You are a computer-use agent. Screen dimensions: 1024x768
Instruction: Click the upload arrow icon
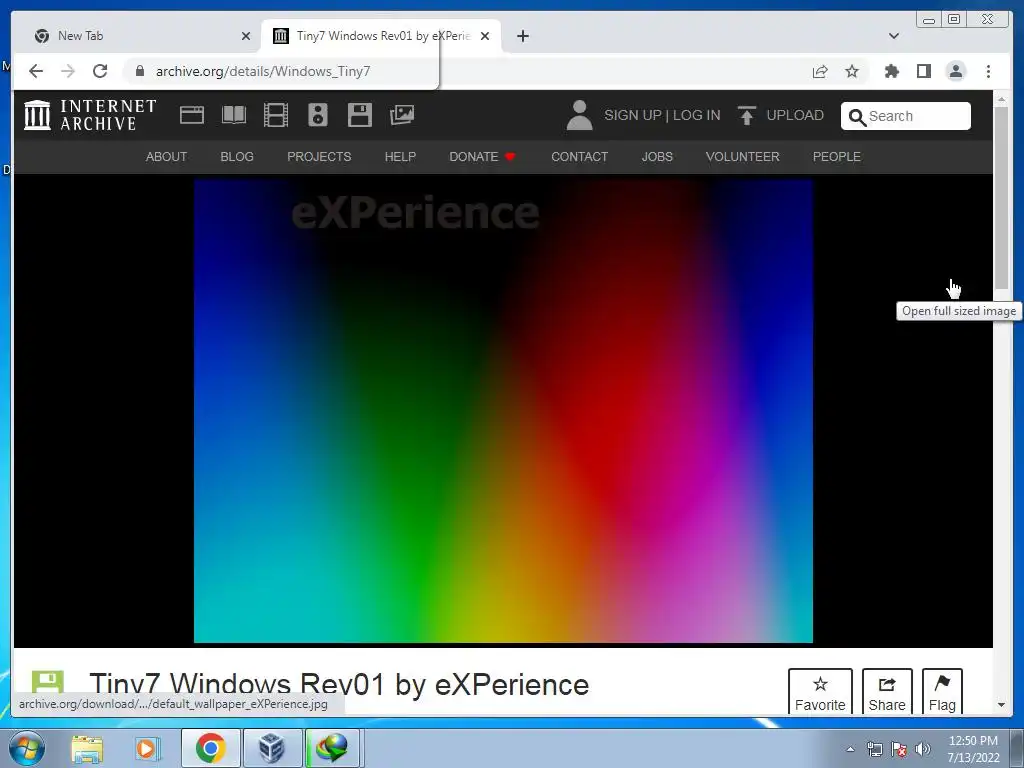coord(746,115)
